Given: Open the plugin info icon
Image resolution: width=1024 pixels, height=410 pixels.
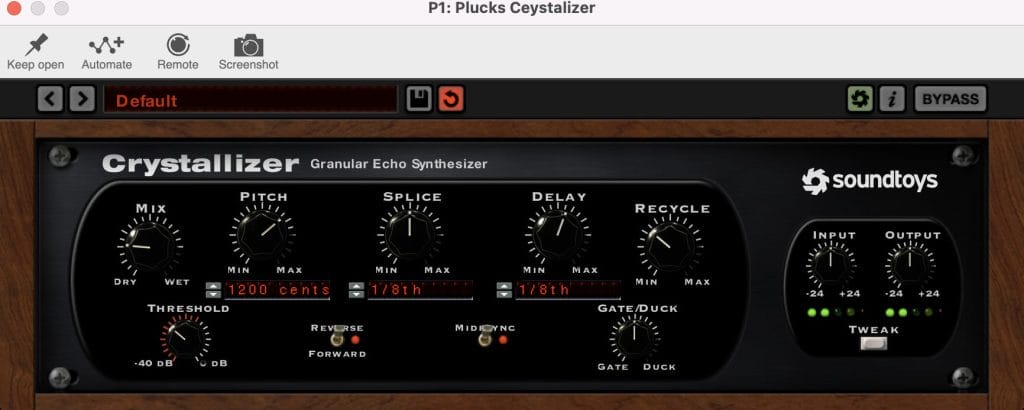Looking at the screenshot, I should tap(892, 99).
